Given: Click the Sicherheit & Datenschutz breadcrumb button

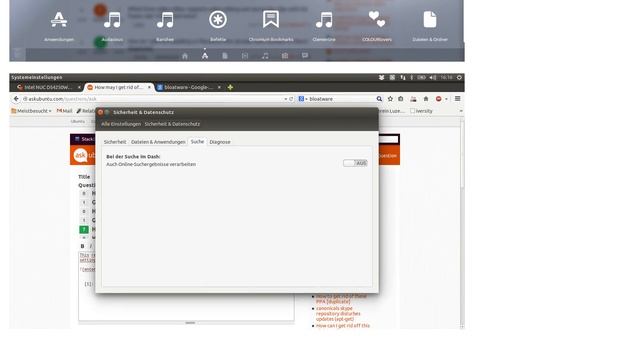Looking at the screenshot, I should [172, 124].
